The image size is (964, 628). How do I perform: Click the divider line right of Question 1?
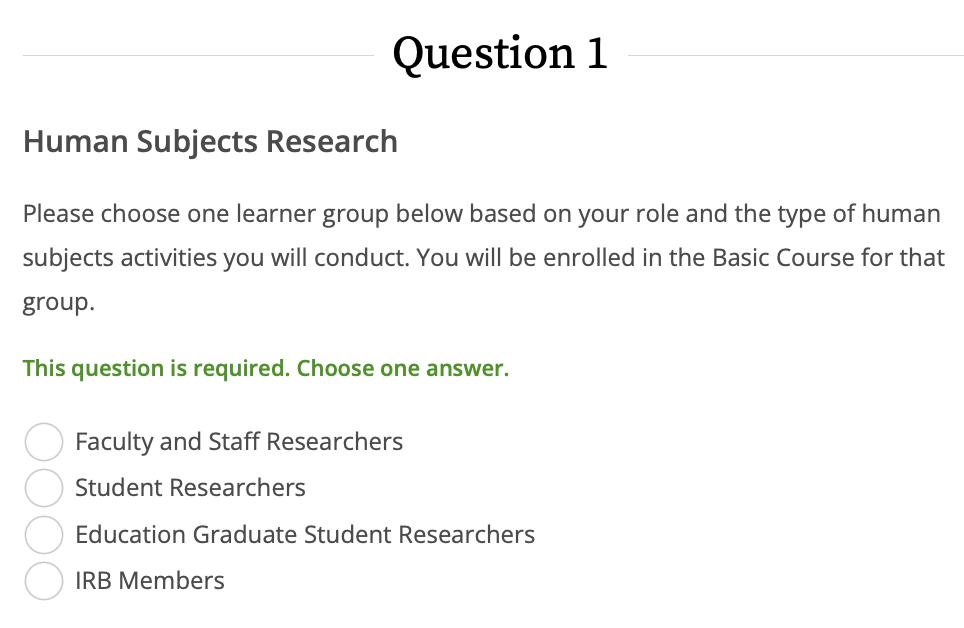tap(795, 56)
